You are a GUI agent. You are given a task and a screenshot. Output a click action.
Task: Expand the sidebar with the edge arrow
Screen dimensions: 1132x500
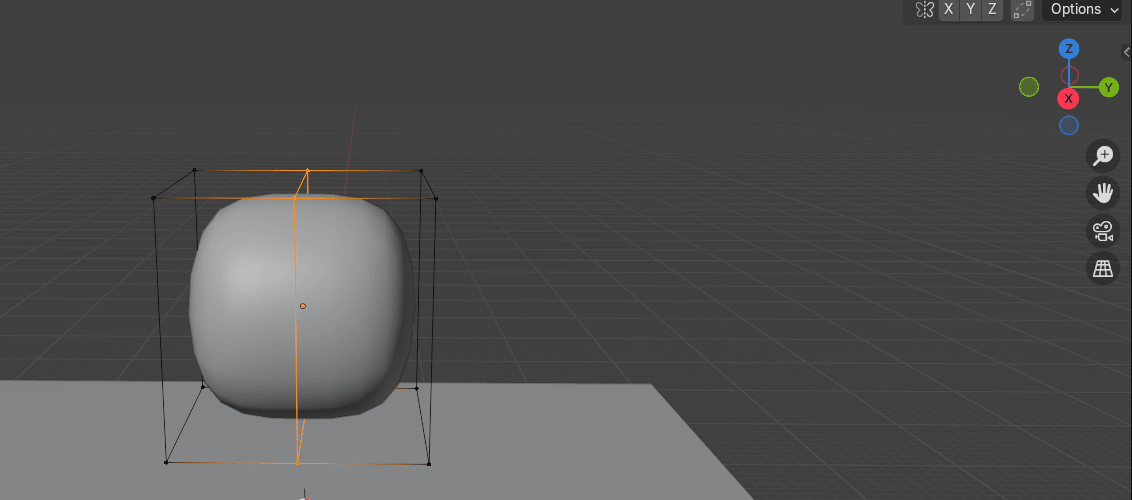click(x=1127, y=52)
